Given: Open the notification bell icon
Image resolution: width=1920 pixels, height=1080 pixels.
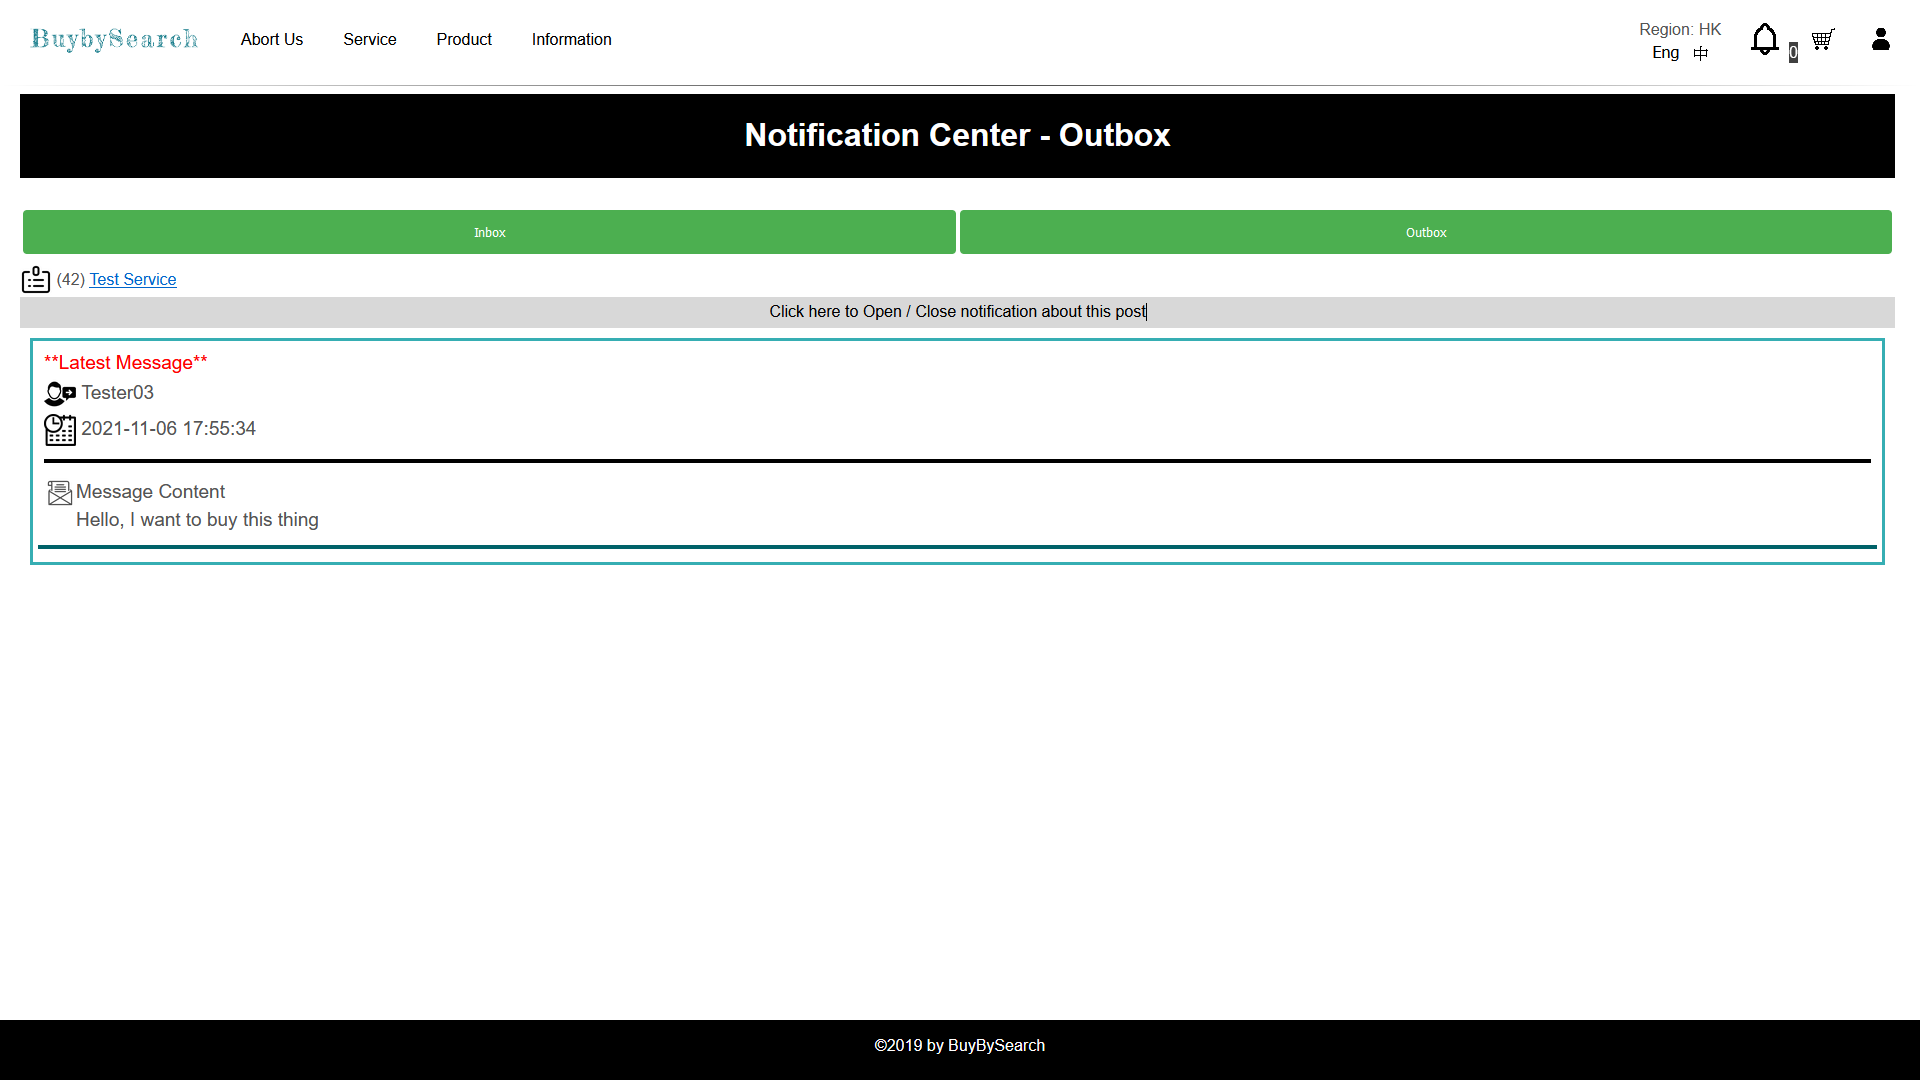Looking at the screenshot, I should point(1764,40).
